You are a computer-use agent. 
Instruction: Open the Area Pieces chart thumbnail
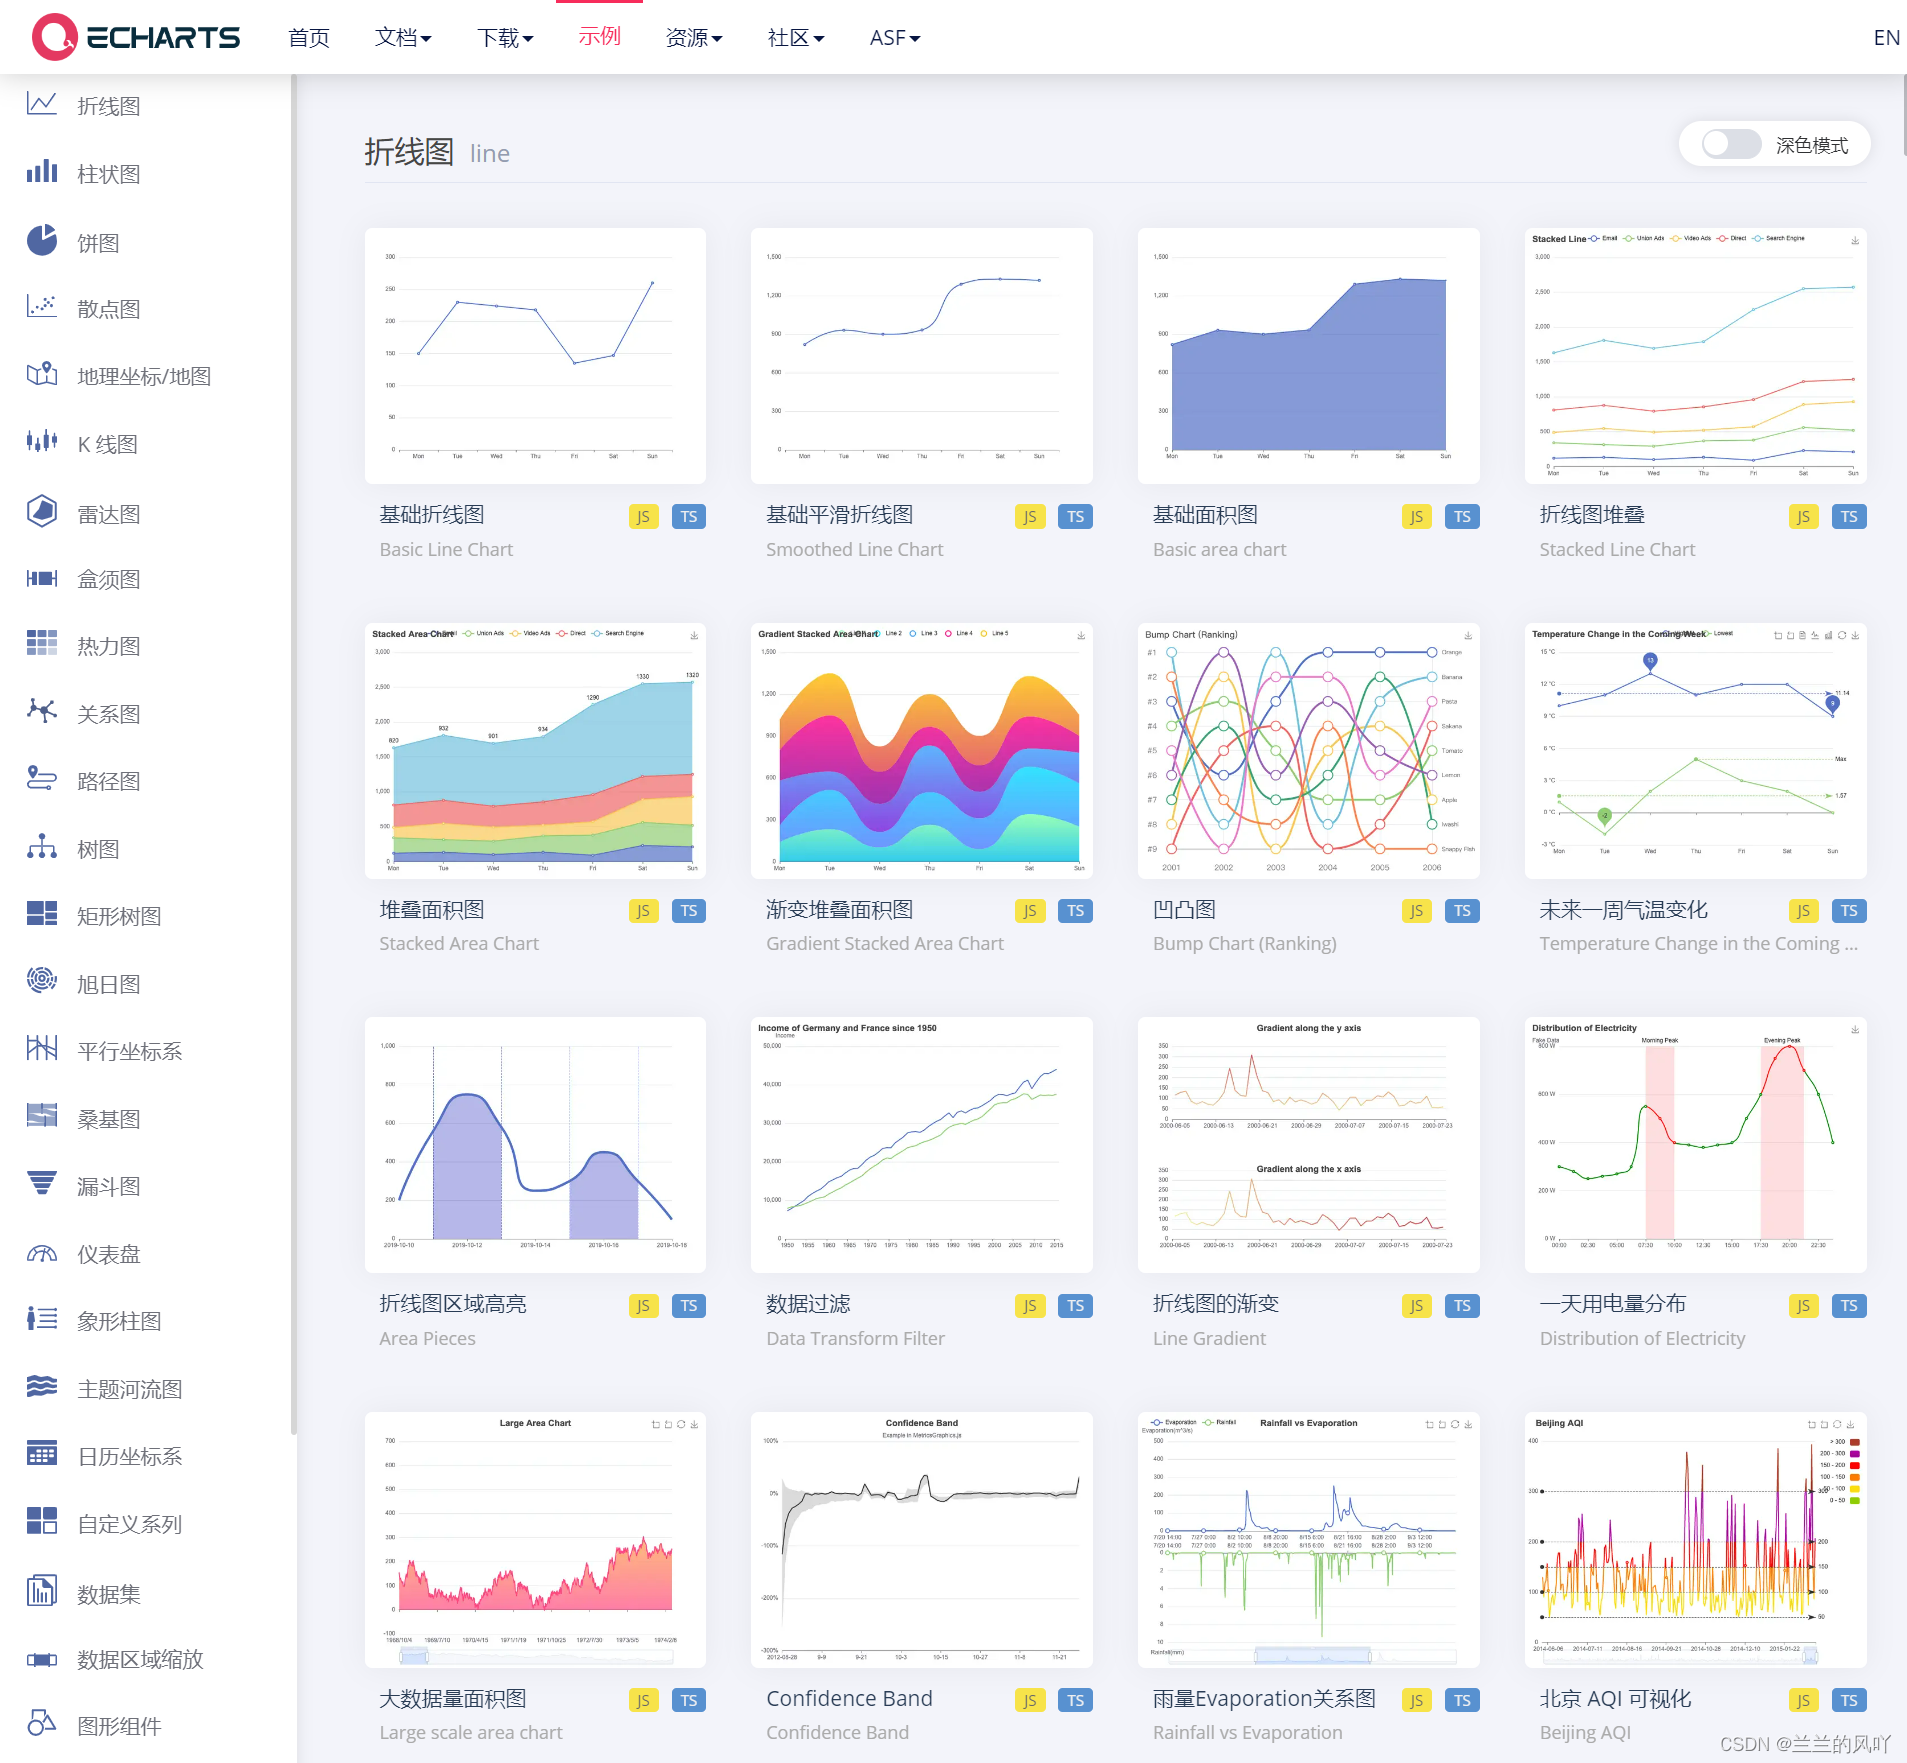[535, 1145]
